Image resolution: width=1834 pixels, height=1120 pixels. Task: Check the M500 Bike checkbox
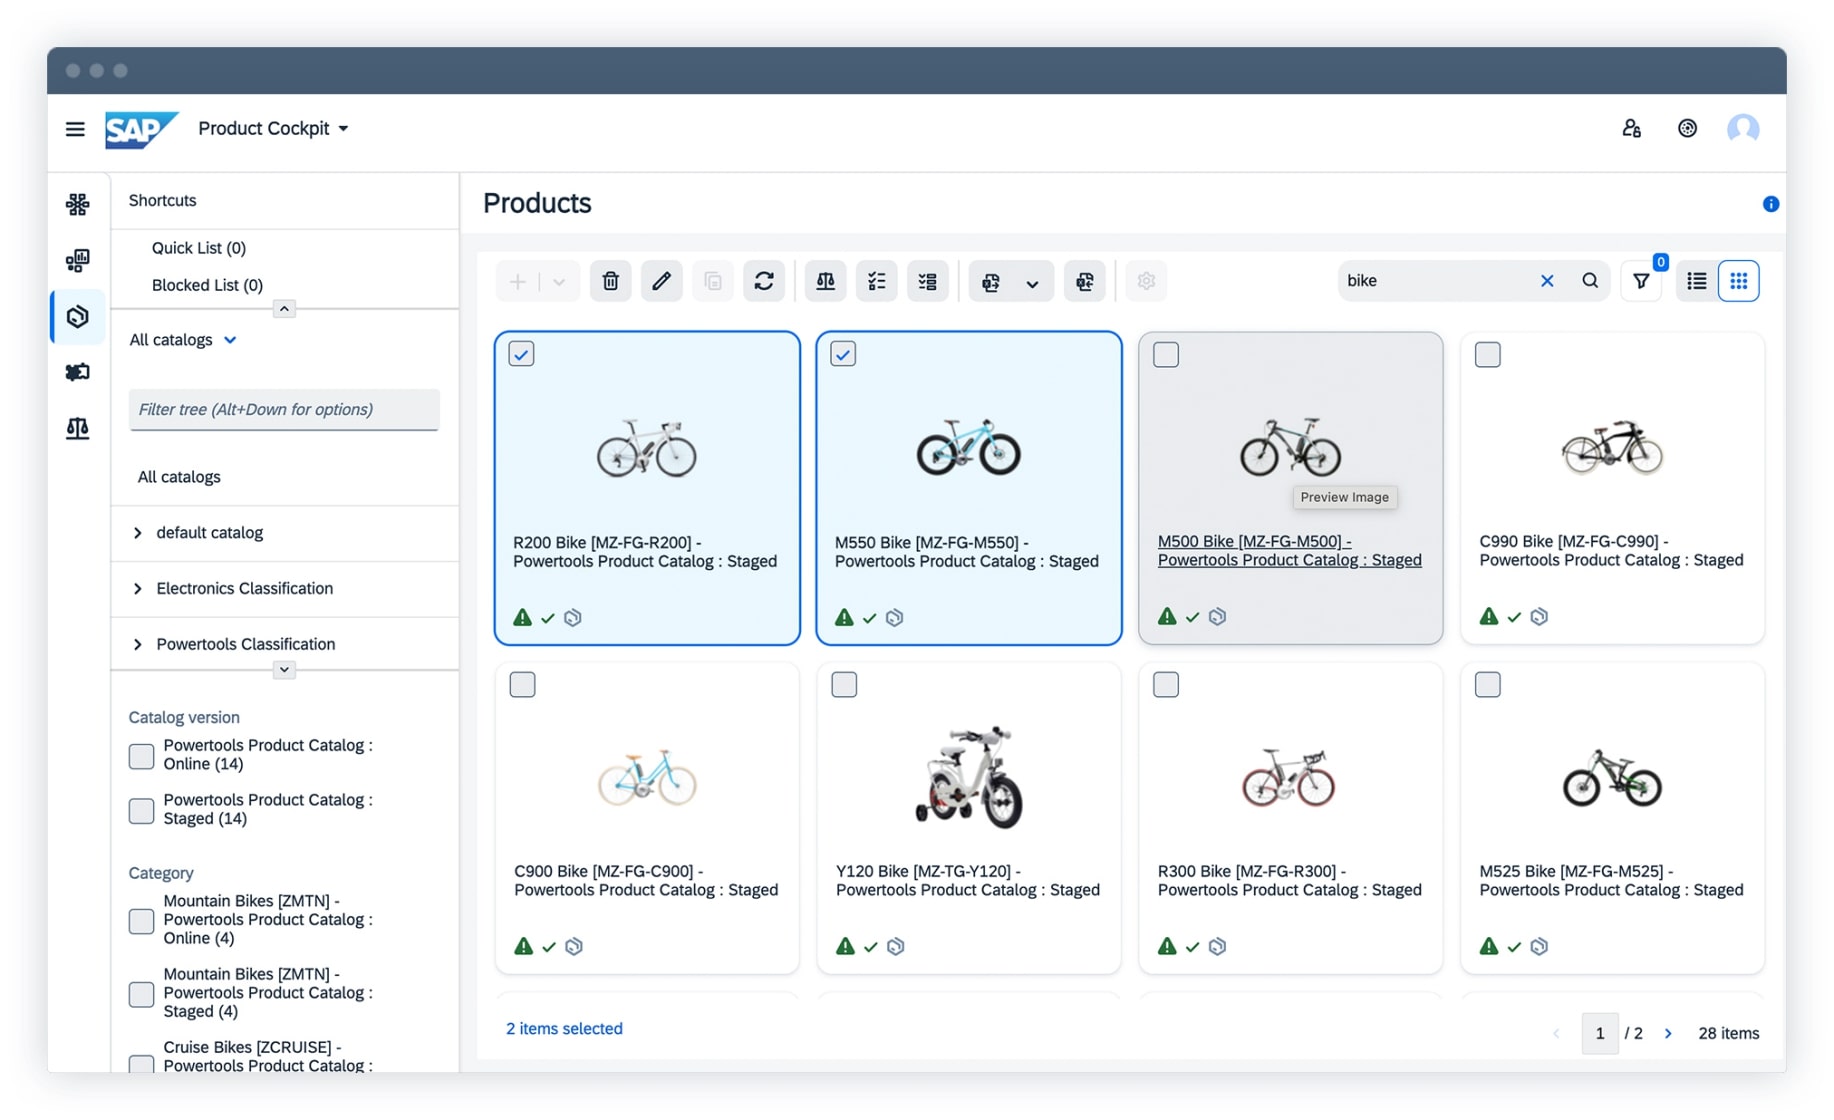click(x=1166, y=355)
